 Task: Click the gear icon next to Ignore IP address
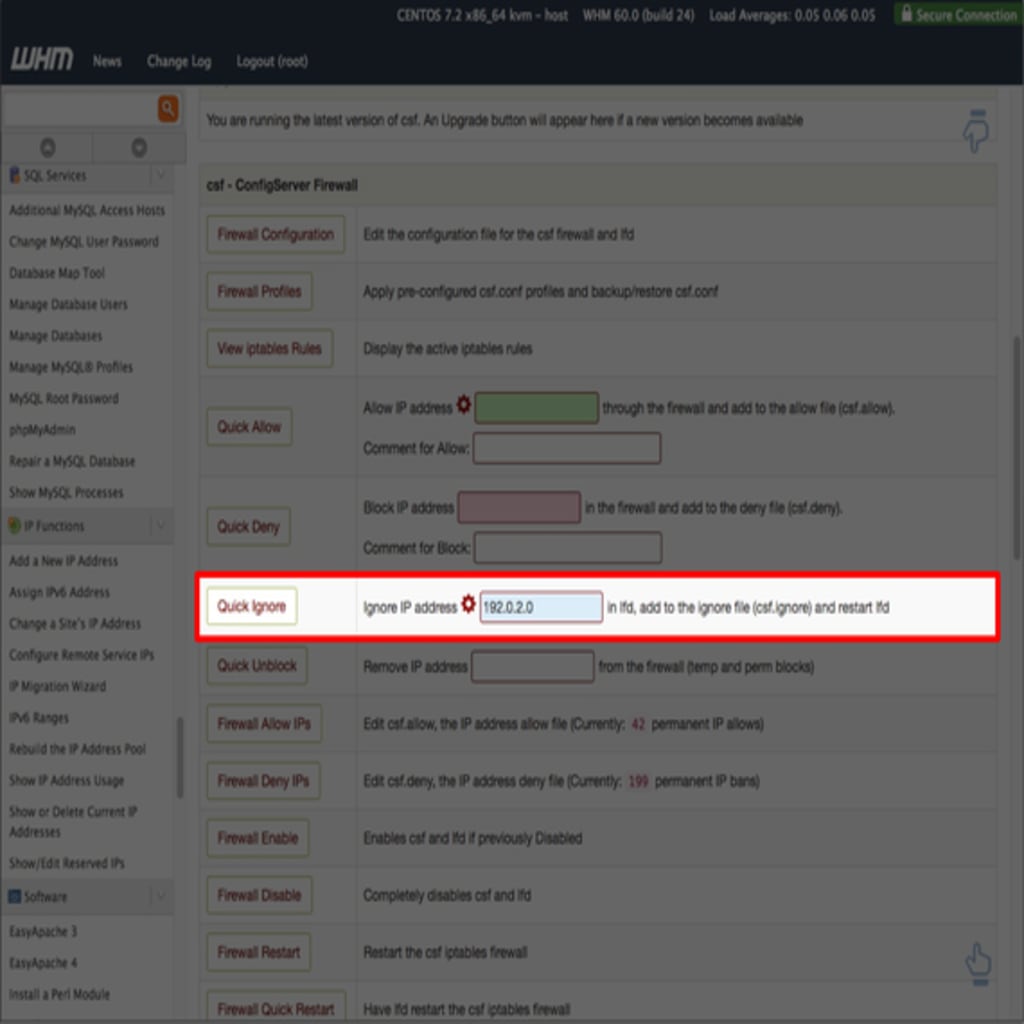(x=468, y=604)
